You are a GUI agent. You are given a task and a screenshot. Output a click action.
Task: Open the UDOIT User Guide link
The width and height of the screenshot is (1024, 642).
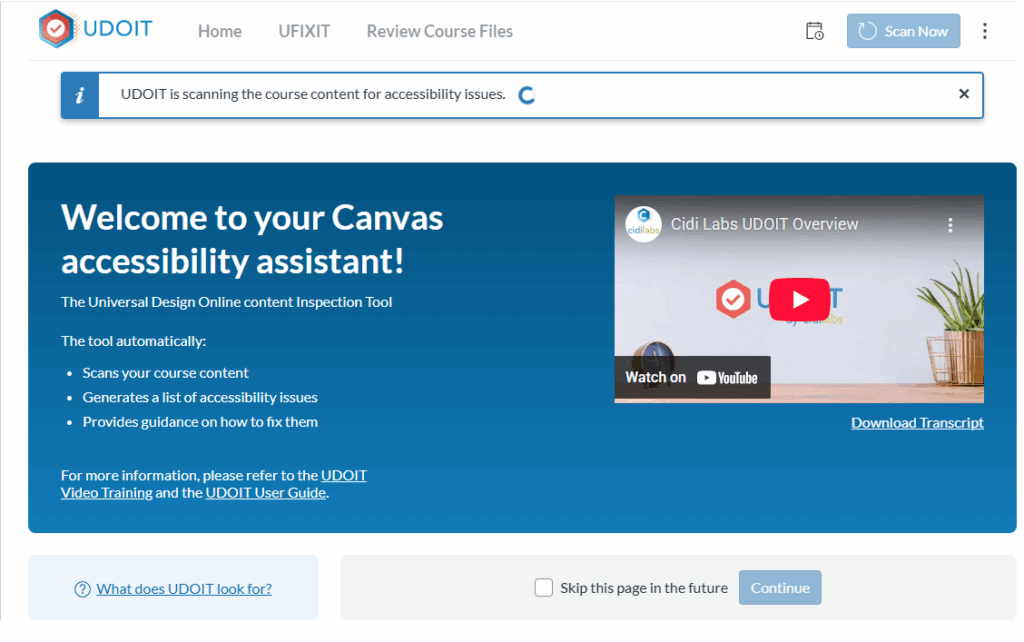click(265, 492)
